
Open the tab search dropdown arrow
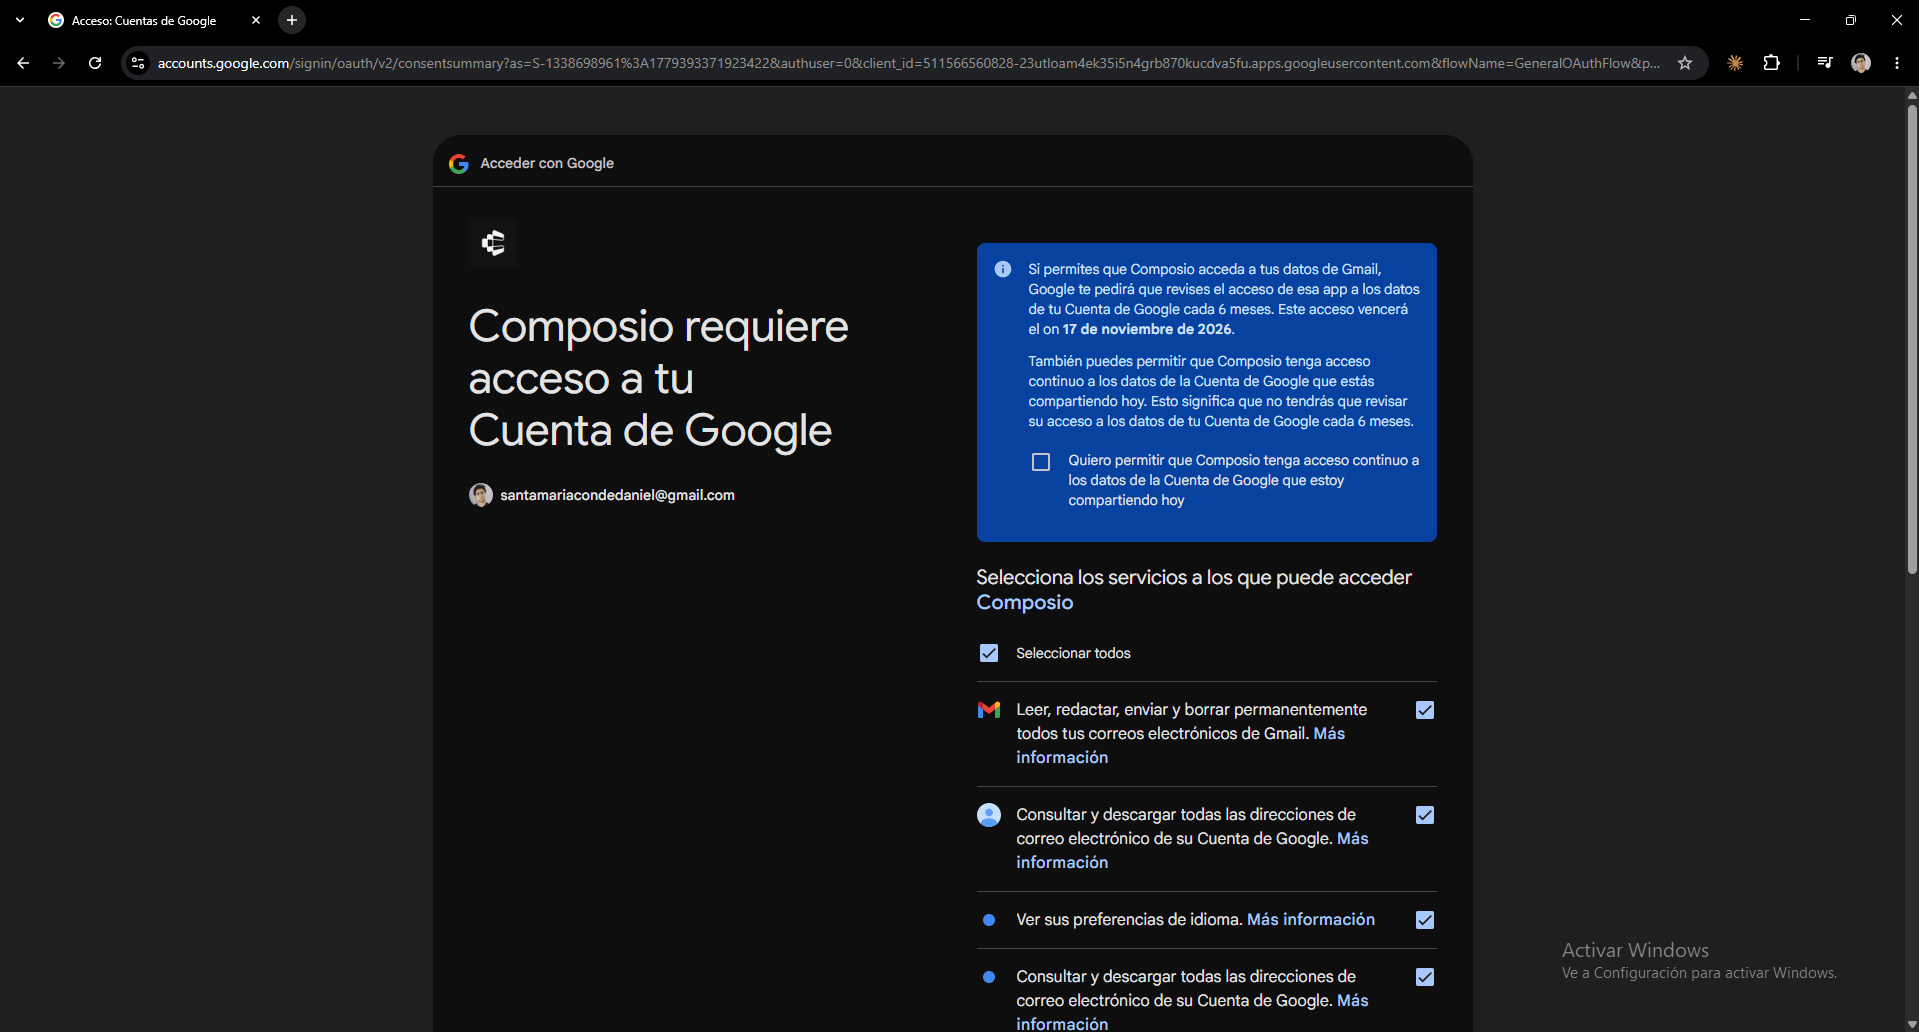click(20, 20)
